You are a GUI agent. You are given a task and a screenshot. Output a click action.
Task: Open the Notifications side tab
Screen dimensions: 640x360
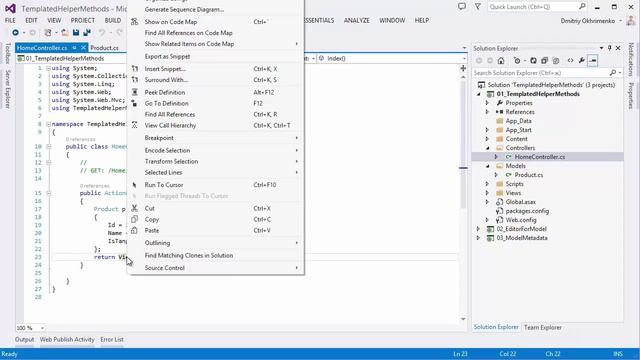coord(631,59)
